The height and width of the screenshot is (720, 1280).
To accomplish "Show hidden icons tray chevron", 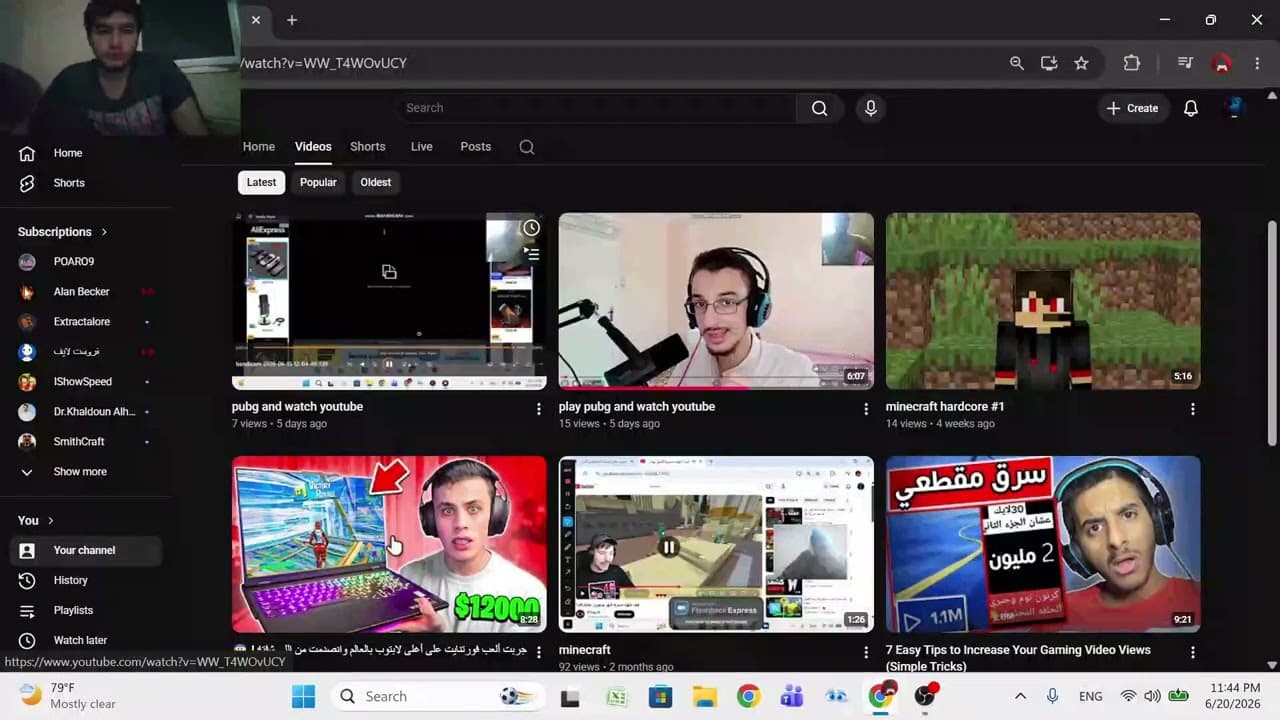I will tap(1020, 696).
